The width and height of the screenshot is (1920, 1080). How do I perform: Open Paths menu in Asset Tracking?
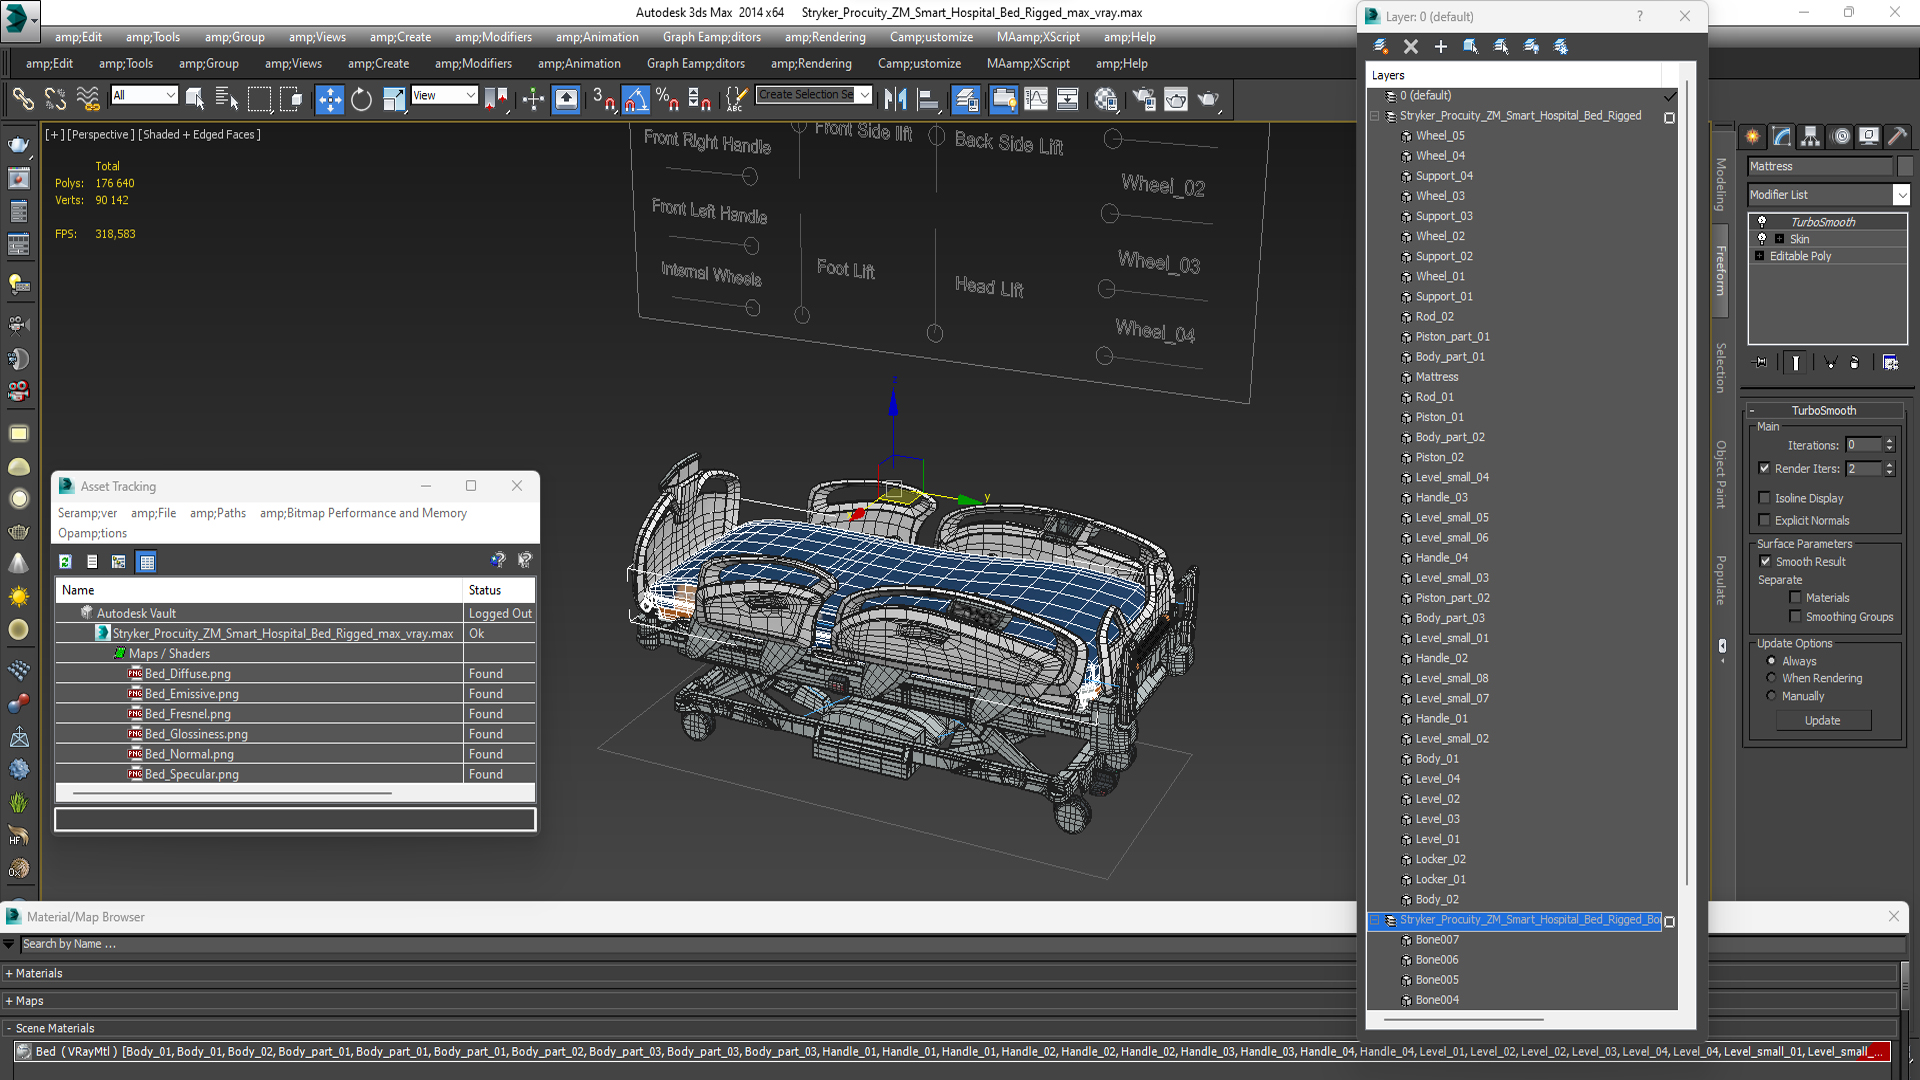[x=218, y=513]
